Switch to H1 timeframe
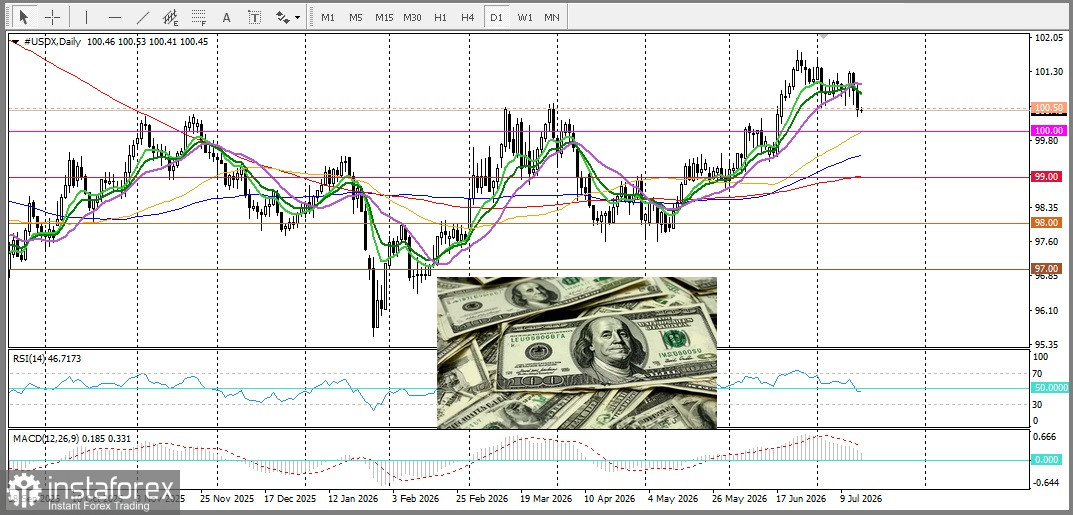1073x515 pixels. (x=441, y=17)
